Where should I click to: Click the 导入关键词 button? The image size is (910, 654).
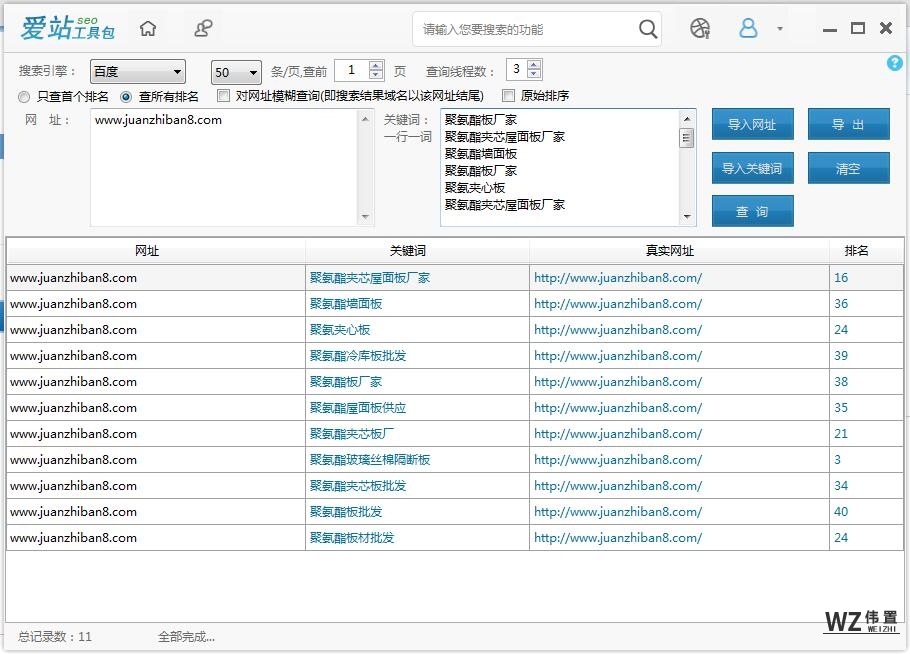click(x=752, y=168)
